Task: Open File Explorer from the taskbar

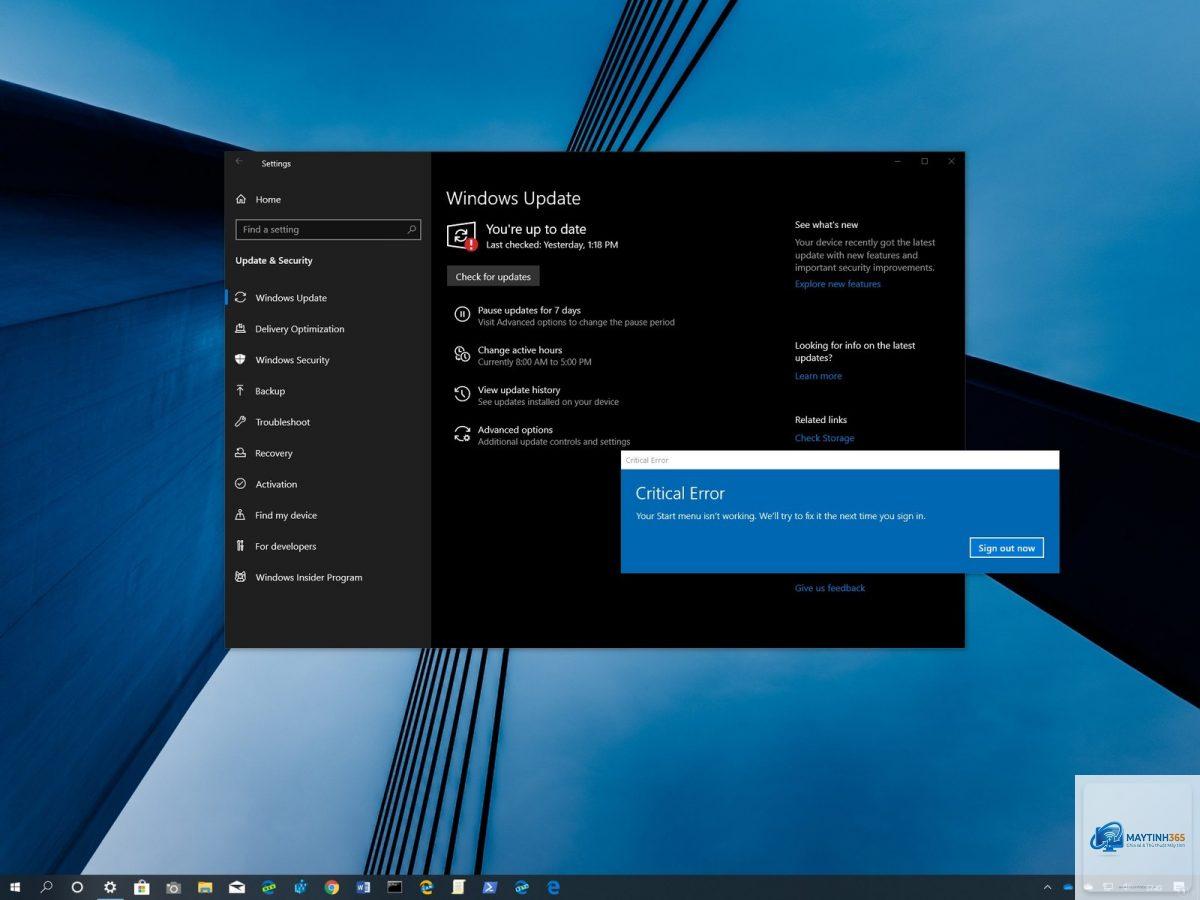Action: point(205,887)
